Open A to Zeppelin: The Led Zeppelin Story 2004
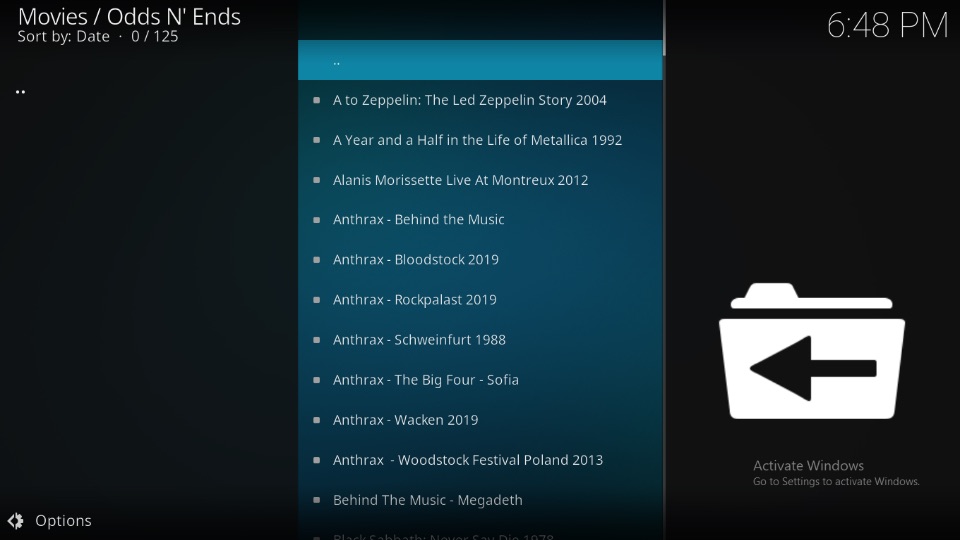 (x=480, y=100)
